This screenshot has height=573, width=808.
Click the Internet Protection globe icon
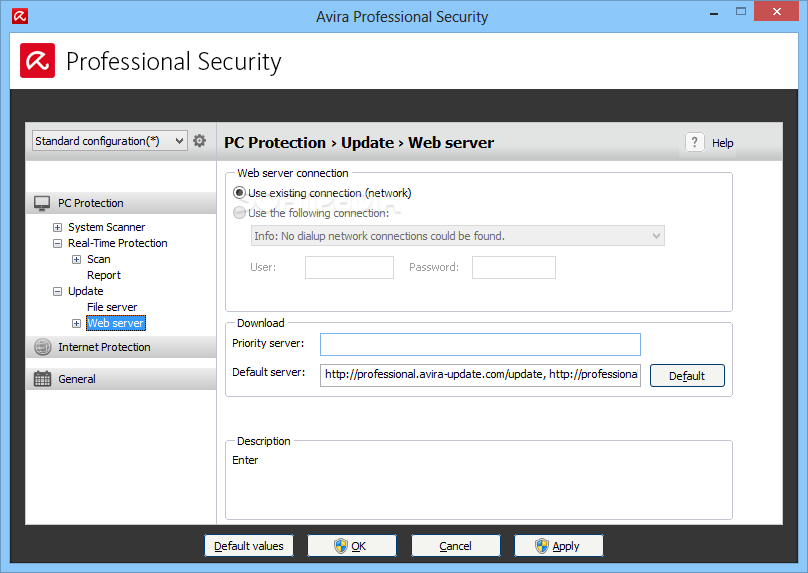(x=43, y=347)
